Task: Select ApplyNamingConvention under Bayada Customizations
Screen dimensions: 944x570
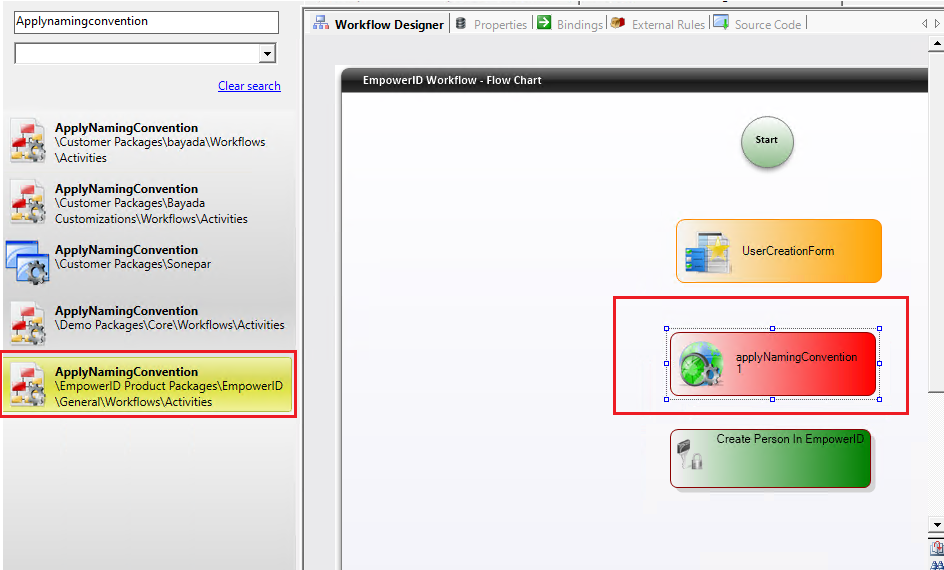Action: 148,203
